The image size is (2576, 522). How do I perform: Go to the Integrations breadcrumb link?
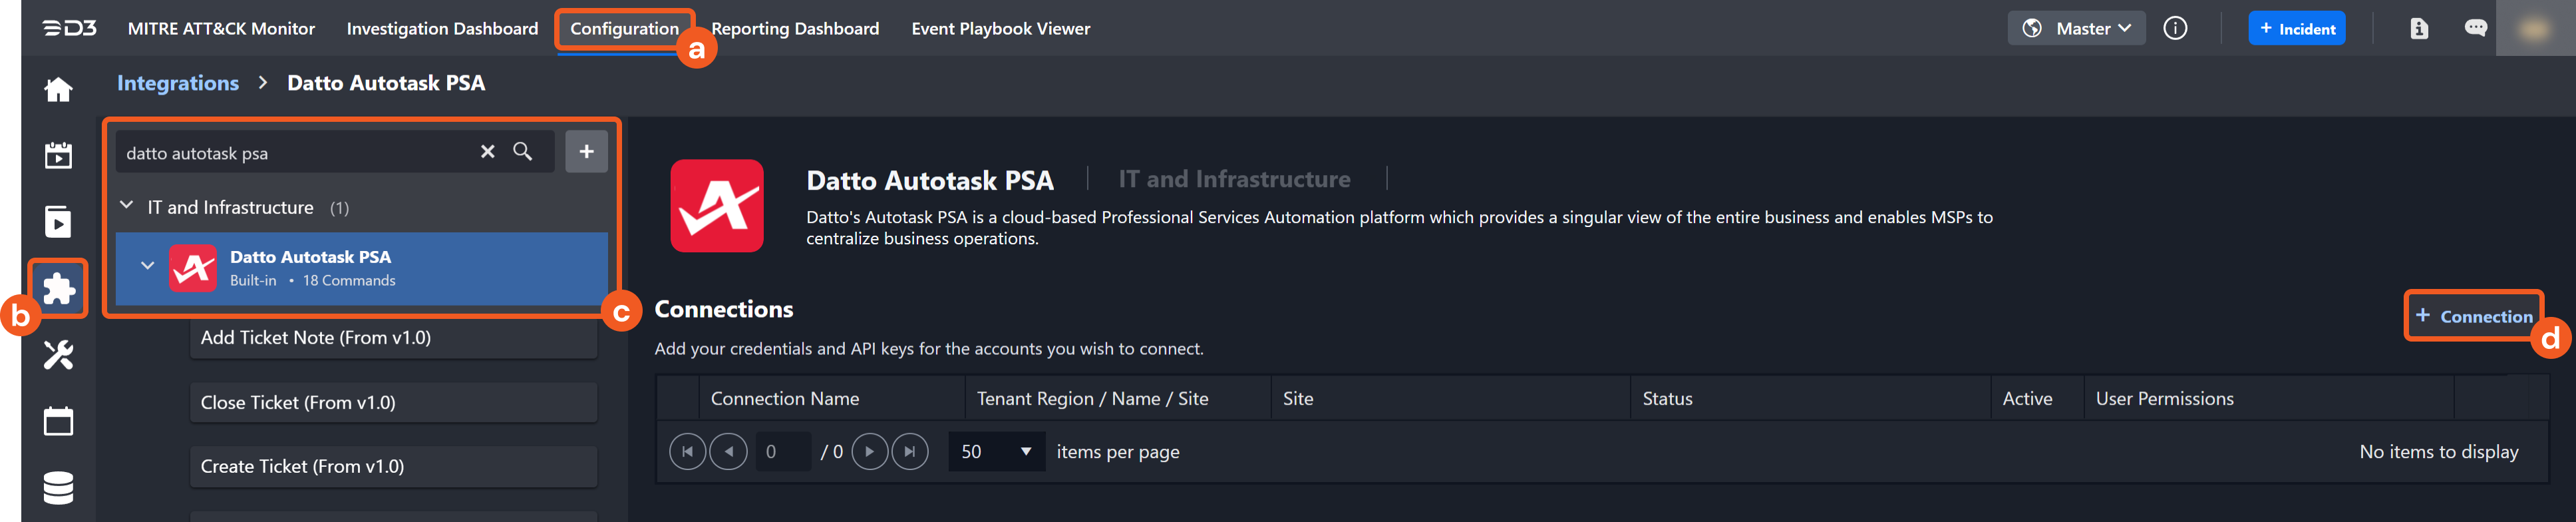point(178,83)
